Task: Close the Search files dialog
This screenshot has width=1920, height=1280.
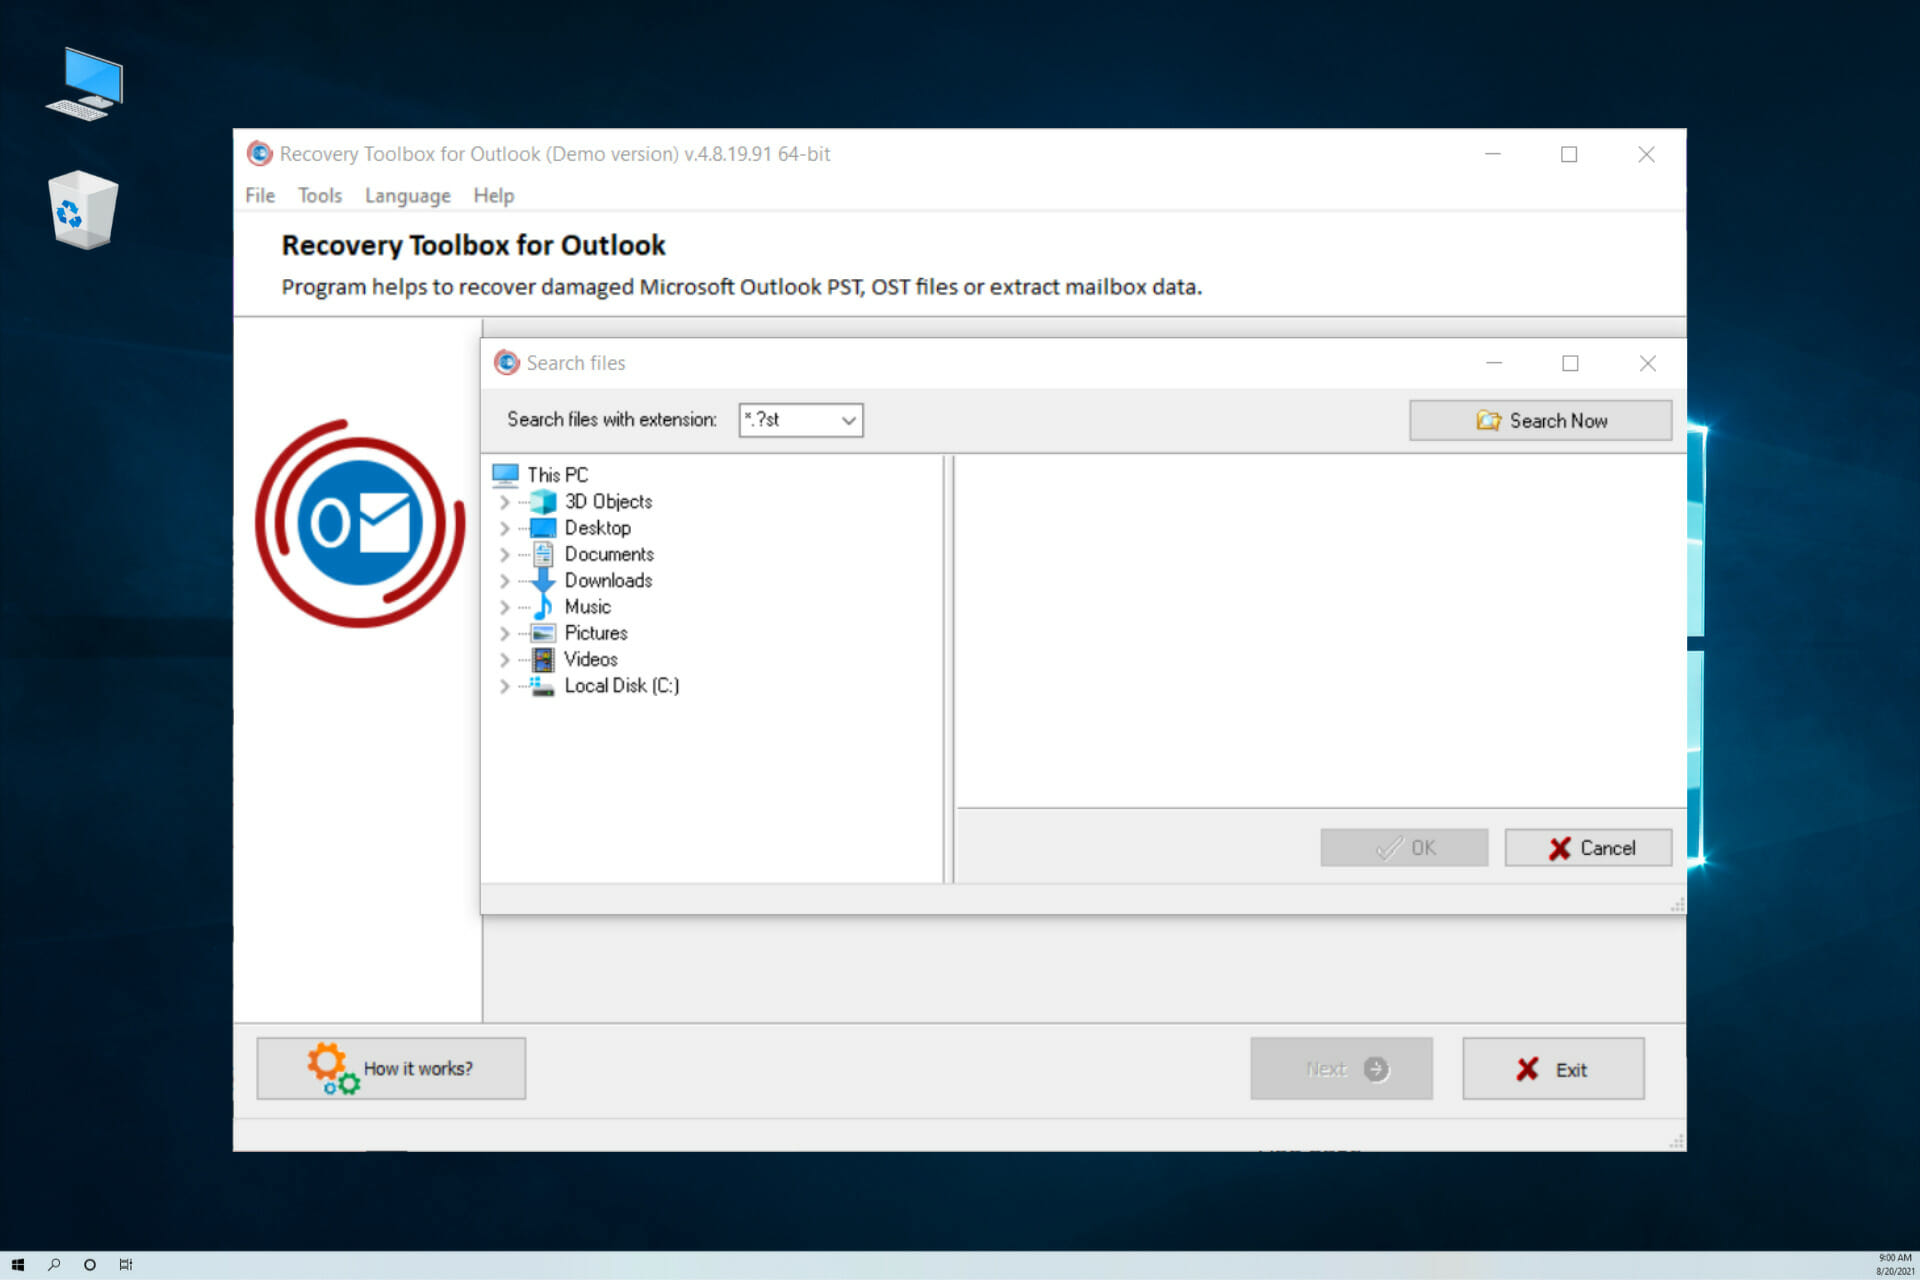Action: coord(1648,363)
